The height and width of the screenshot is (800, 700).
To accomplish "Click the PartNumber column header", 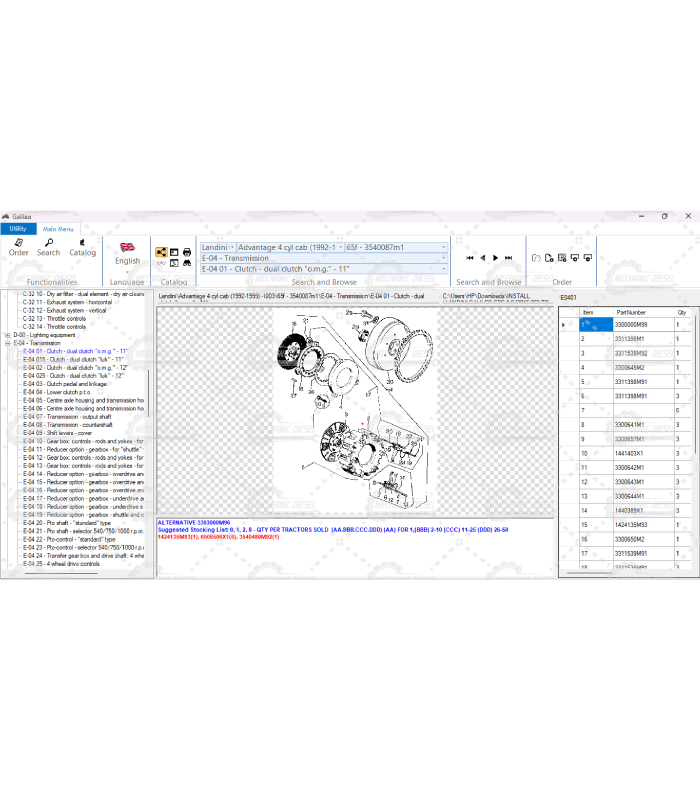I will click(x=630, y=312).
